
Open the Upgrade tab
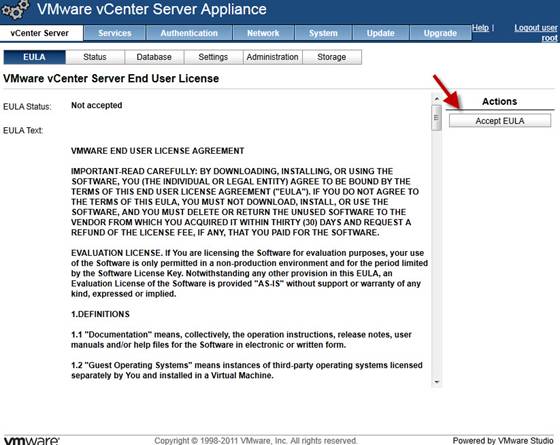tap(440, 33)
